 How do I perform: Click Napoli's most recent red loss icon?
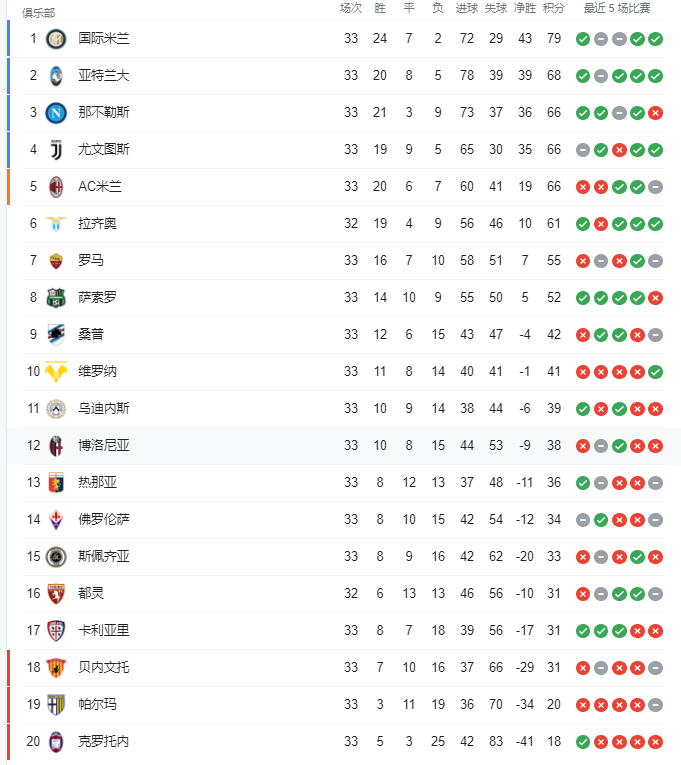[x=656, y=113]
